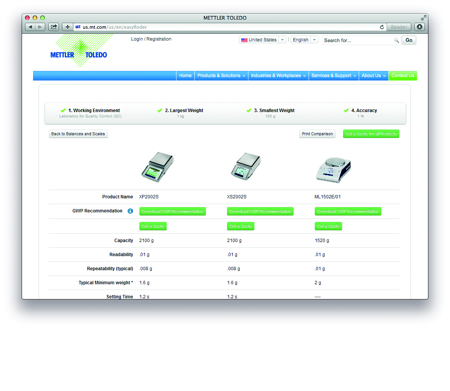Open the ML1502E/01 balance image

tap(333, 169)
